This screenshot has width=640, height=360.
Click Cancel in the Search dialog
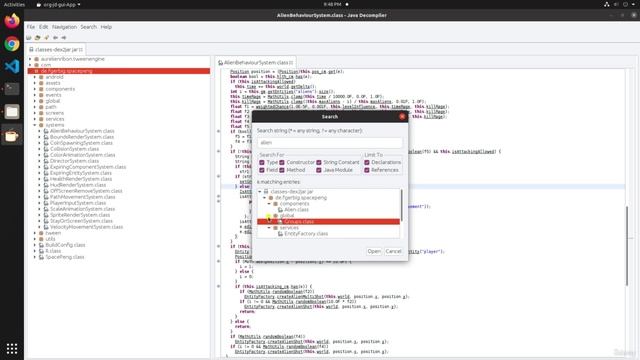[x=393, y=251]
